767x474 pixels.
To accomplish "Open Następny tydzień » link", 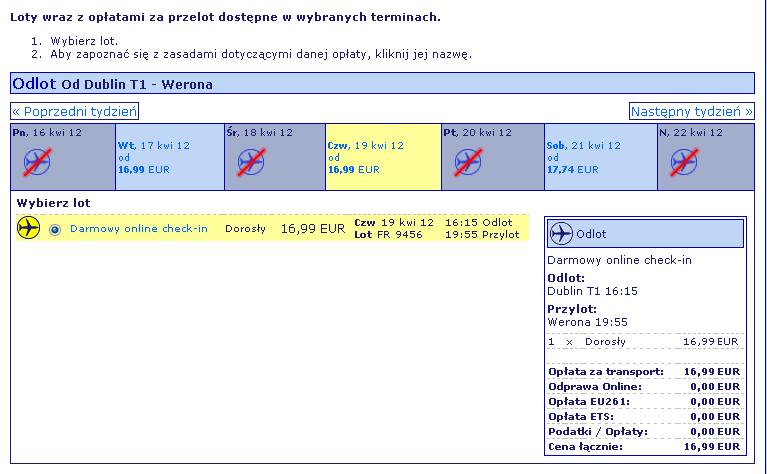I will tap(691, 112).
